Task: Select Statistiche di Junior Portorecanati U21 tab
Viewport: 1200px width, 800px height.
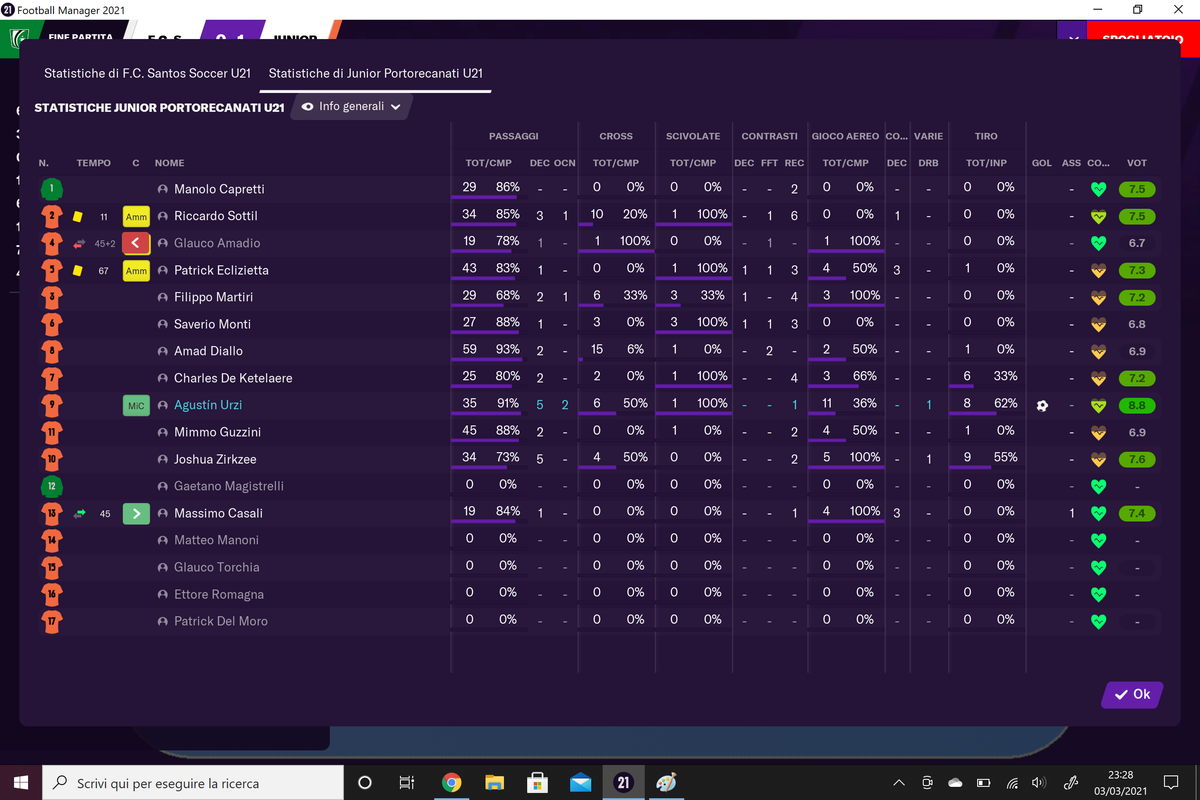Action: click(x=376, y=73)
